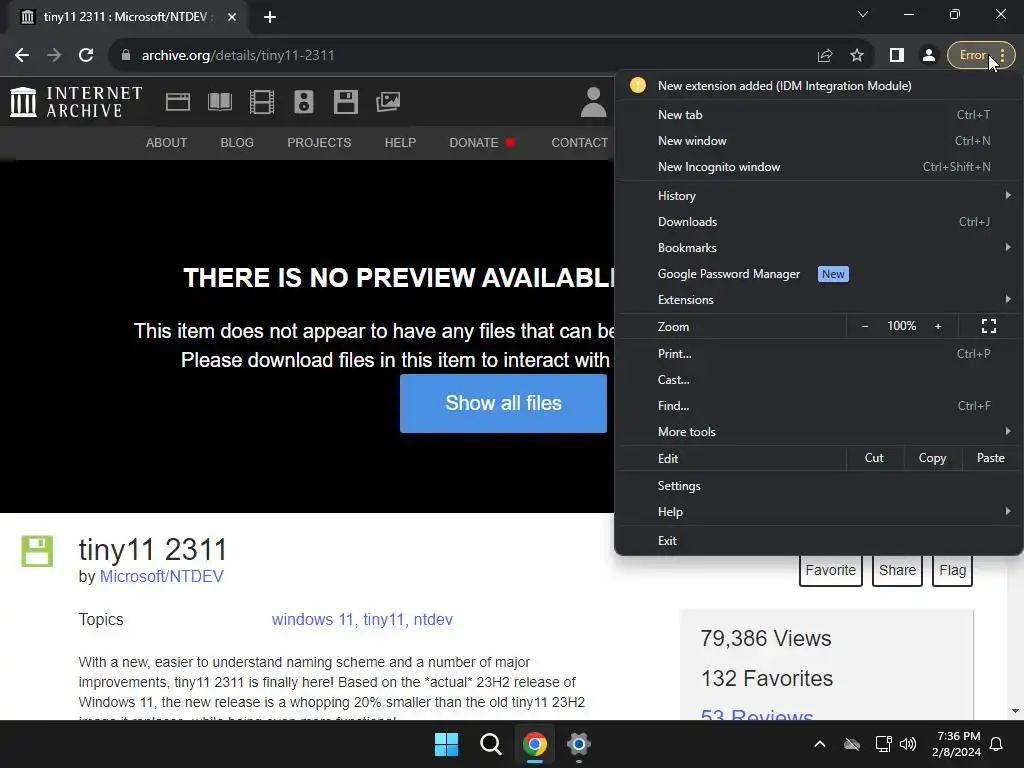The height and width of the screenshot is (768, 1024).
Task: Choose New window menu item
Action: point(820,141)
